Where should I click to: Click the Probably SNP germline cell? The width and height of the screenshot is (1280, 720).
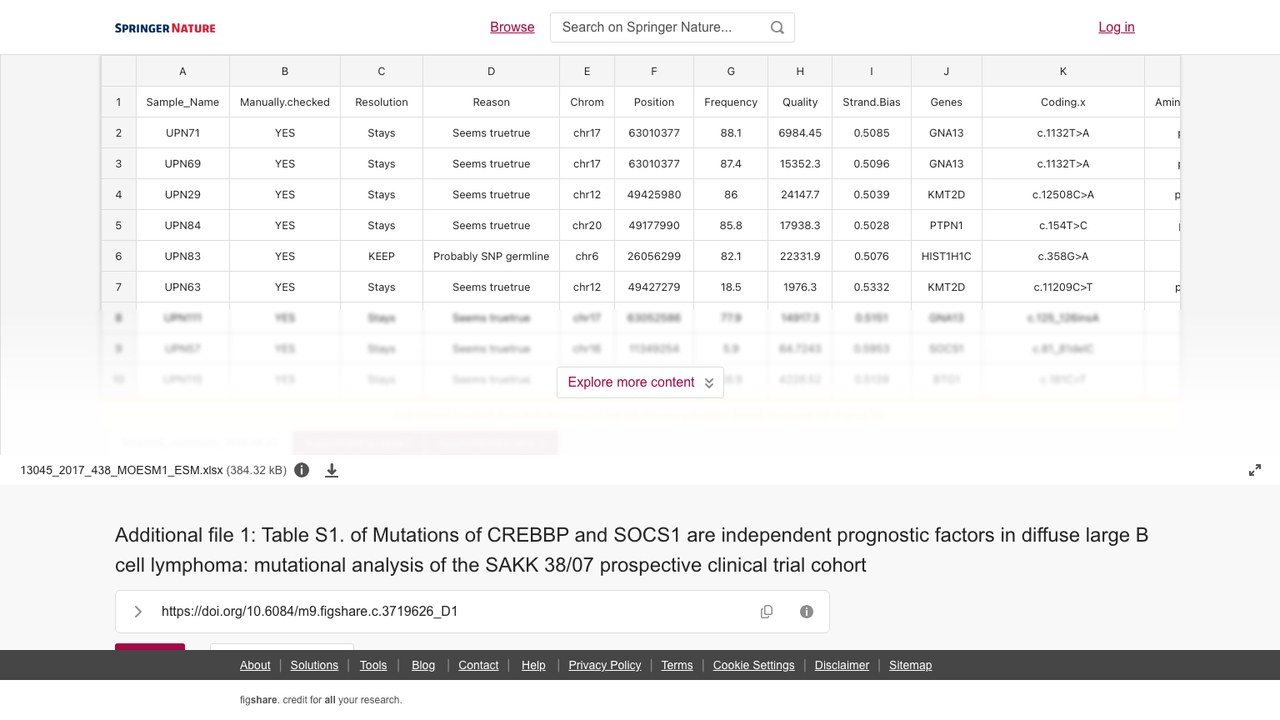tap(491, 256)
